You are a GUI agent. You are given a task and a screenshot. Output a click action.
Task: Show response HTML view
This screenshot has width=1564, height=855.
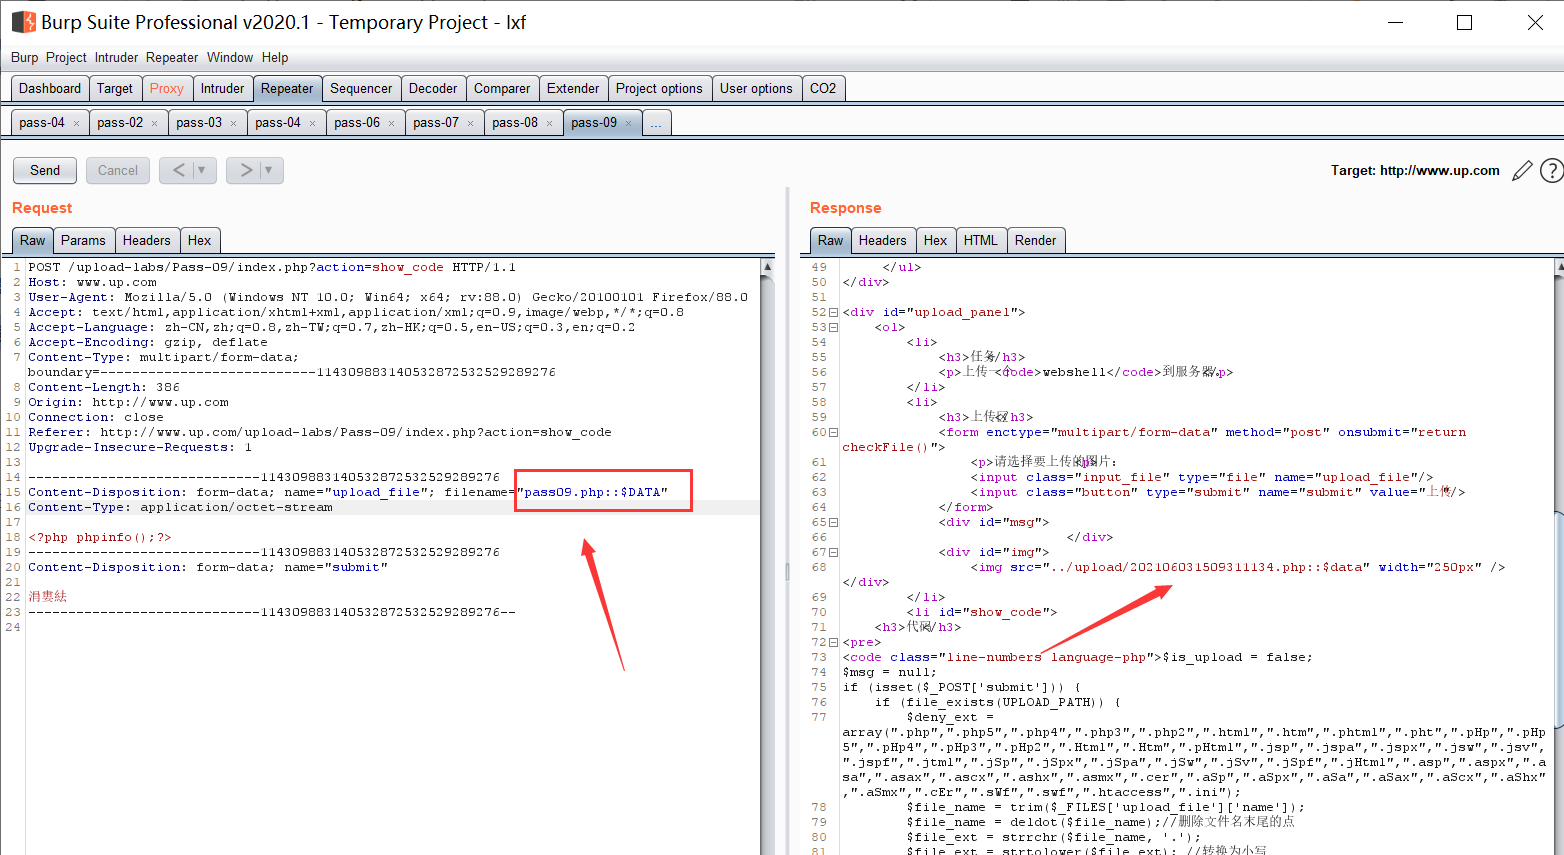[x=981, y=240]
